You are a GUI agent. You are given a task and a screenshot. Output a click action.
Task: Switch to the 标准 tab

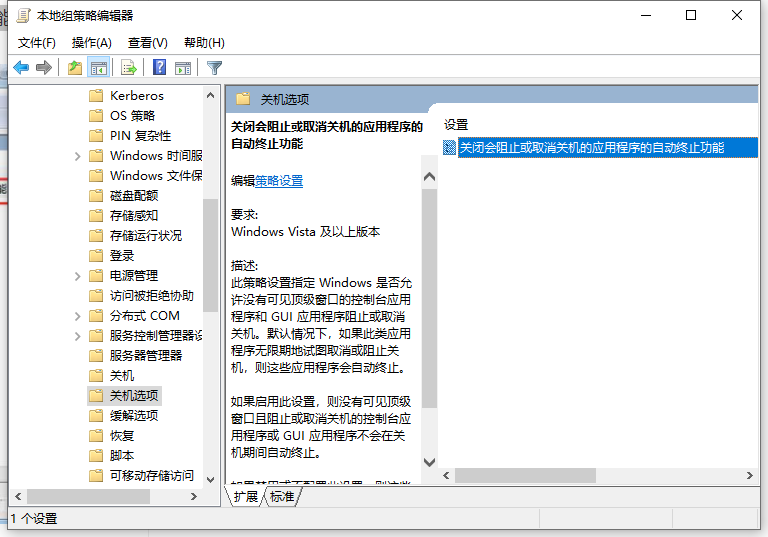[x=282, y=497]
